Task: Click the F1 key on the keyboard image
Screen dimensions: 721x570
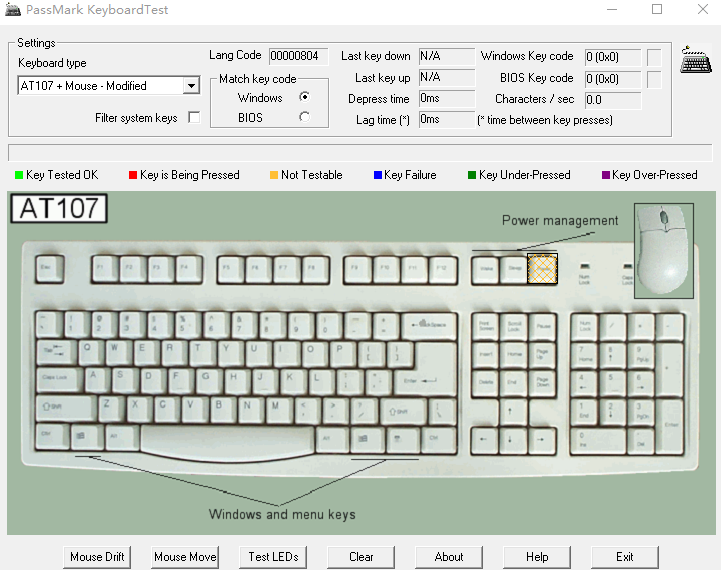Action: click(x=104, y=269)
